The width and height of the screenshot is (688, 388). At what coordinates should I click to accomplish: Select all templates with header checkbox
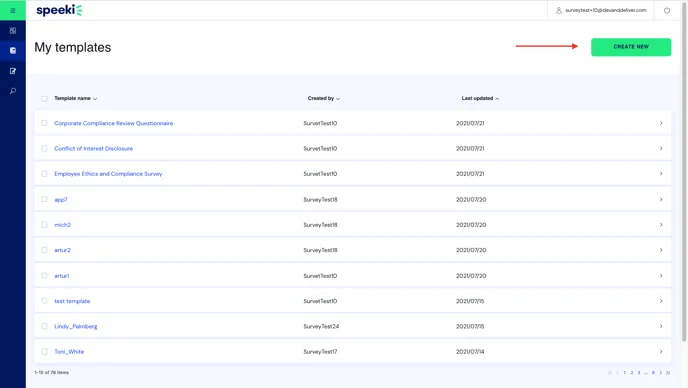pyautogui.click(x=44, y=99)
